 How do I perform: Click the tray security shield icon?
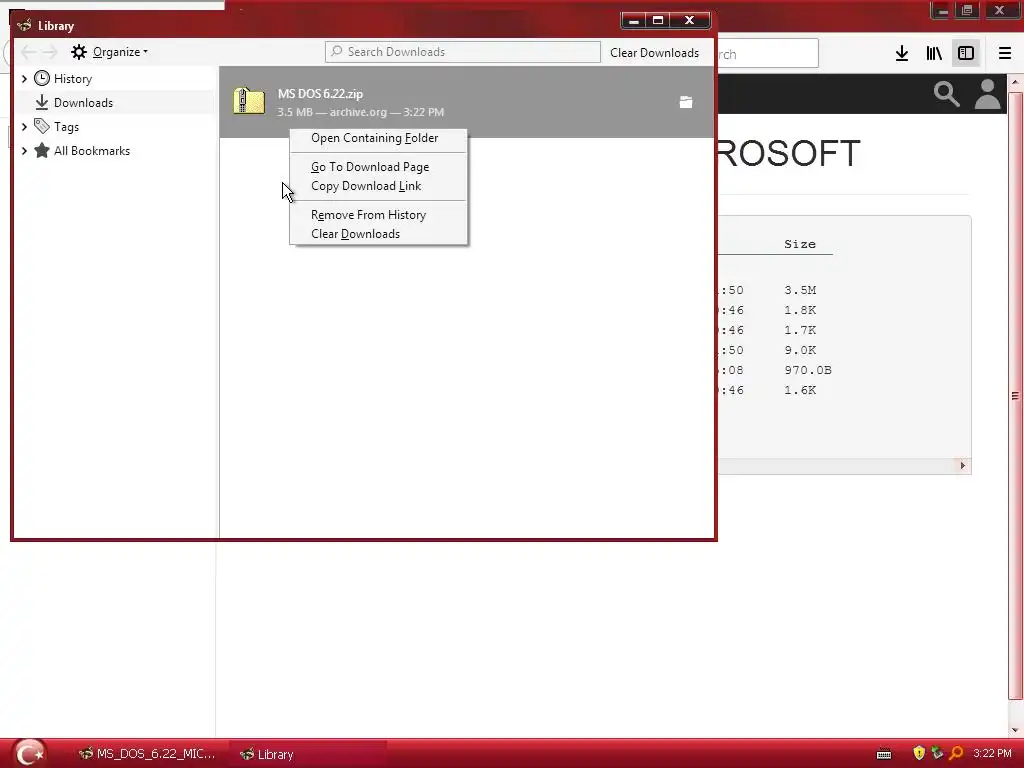pyautogui.click(x=919, y=754)
